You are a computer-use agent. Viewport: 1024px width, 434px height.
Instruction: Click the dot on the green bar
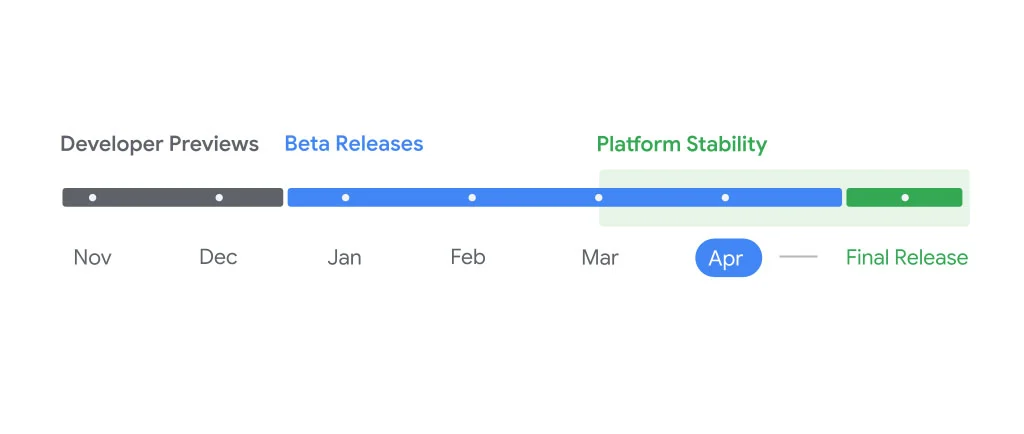point(905,198)
